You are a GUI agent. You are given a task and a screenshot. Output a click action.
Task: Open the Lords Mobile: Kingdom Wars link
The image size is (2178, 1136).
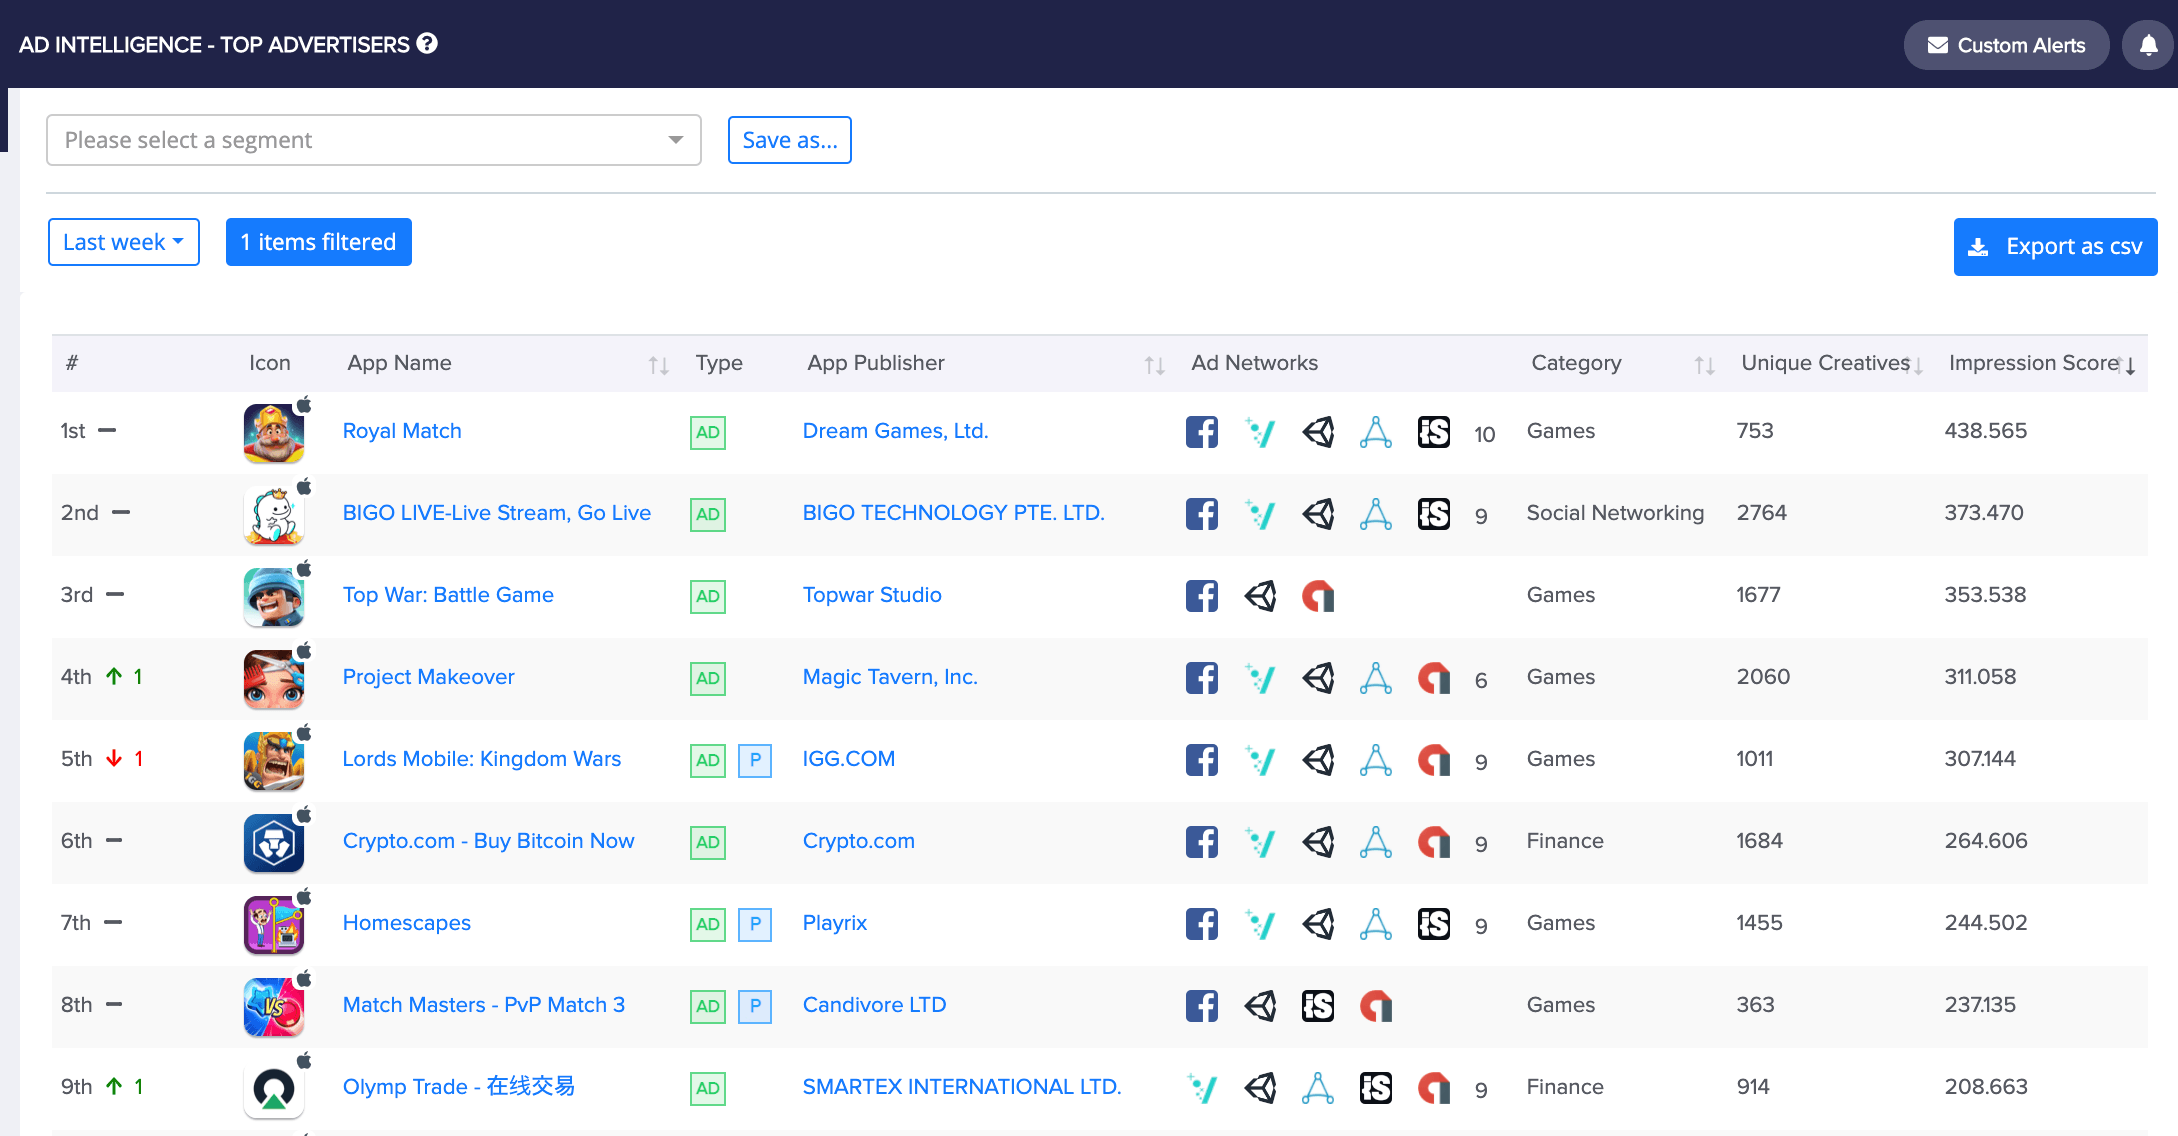482,759
